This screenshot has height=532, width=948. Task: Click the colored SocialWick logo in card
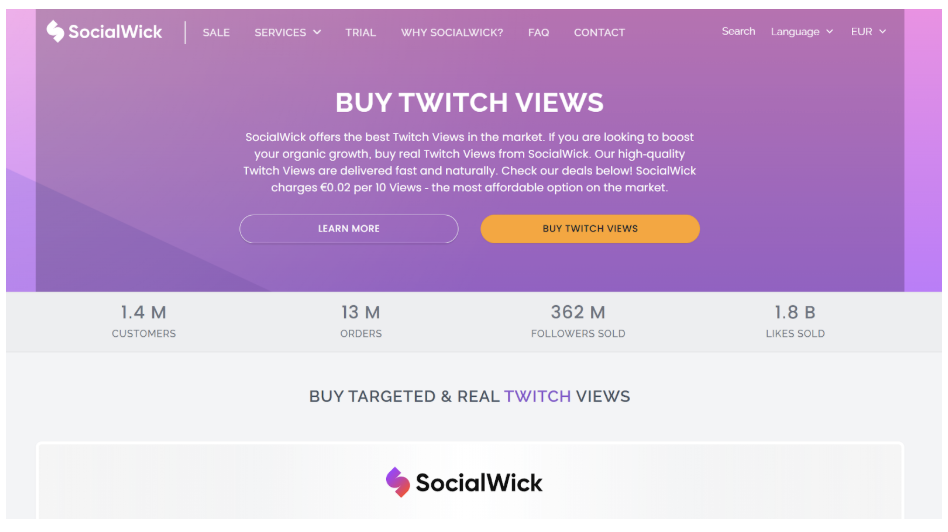pos(464,482)
